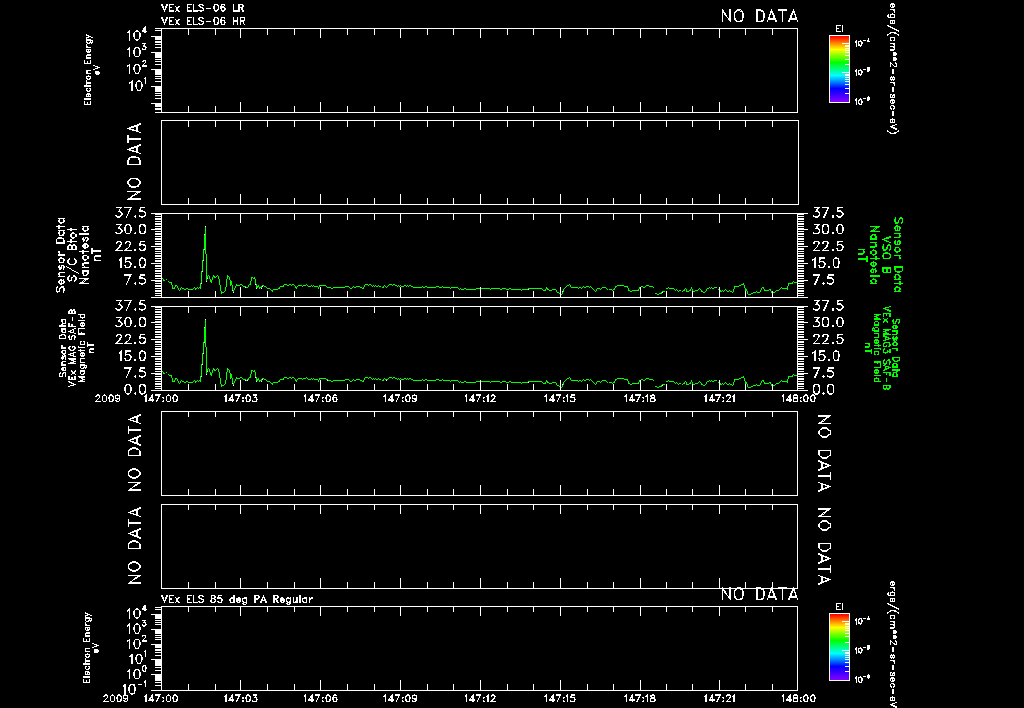Image resolution: width=1024 pixels, height=708 pixels.
Task: Click '30.0' on VSO B right axis
Action: tap(827, 229)
